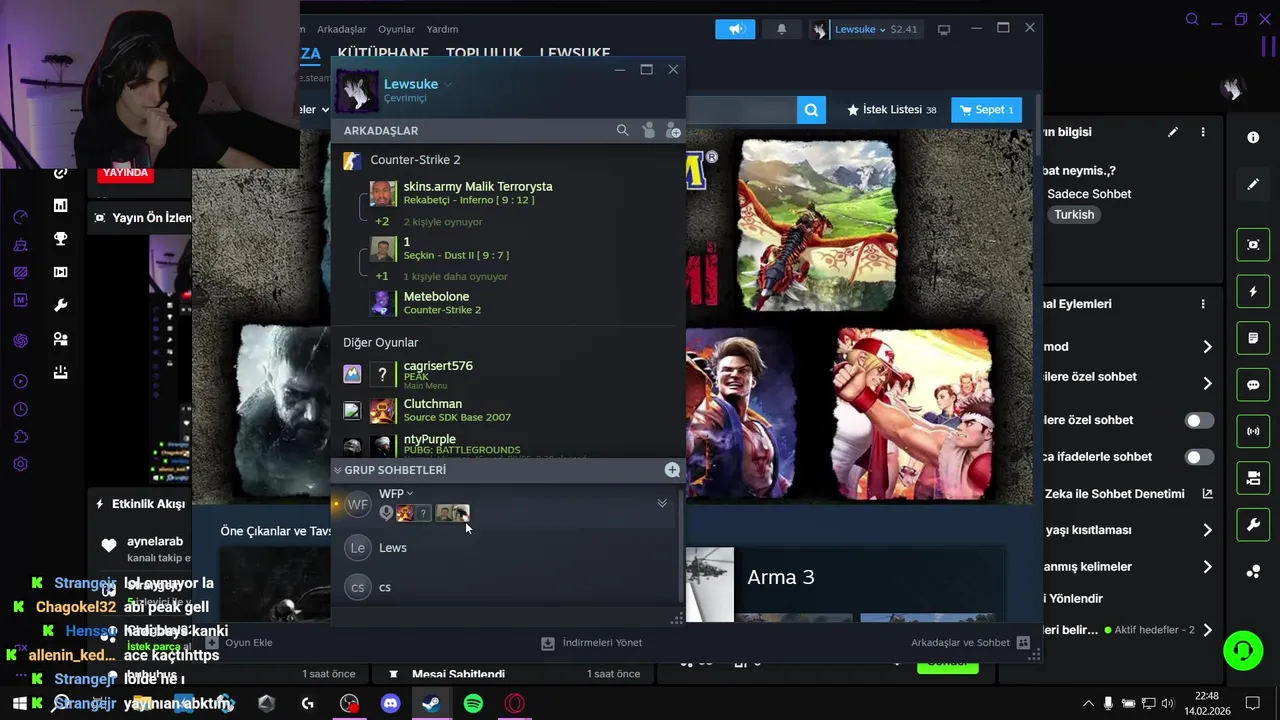Click the store search magnifier button
The height and width of the screenshot is (720, 1280).
[811, 110]
